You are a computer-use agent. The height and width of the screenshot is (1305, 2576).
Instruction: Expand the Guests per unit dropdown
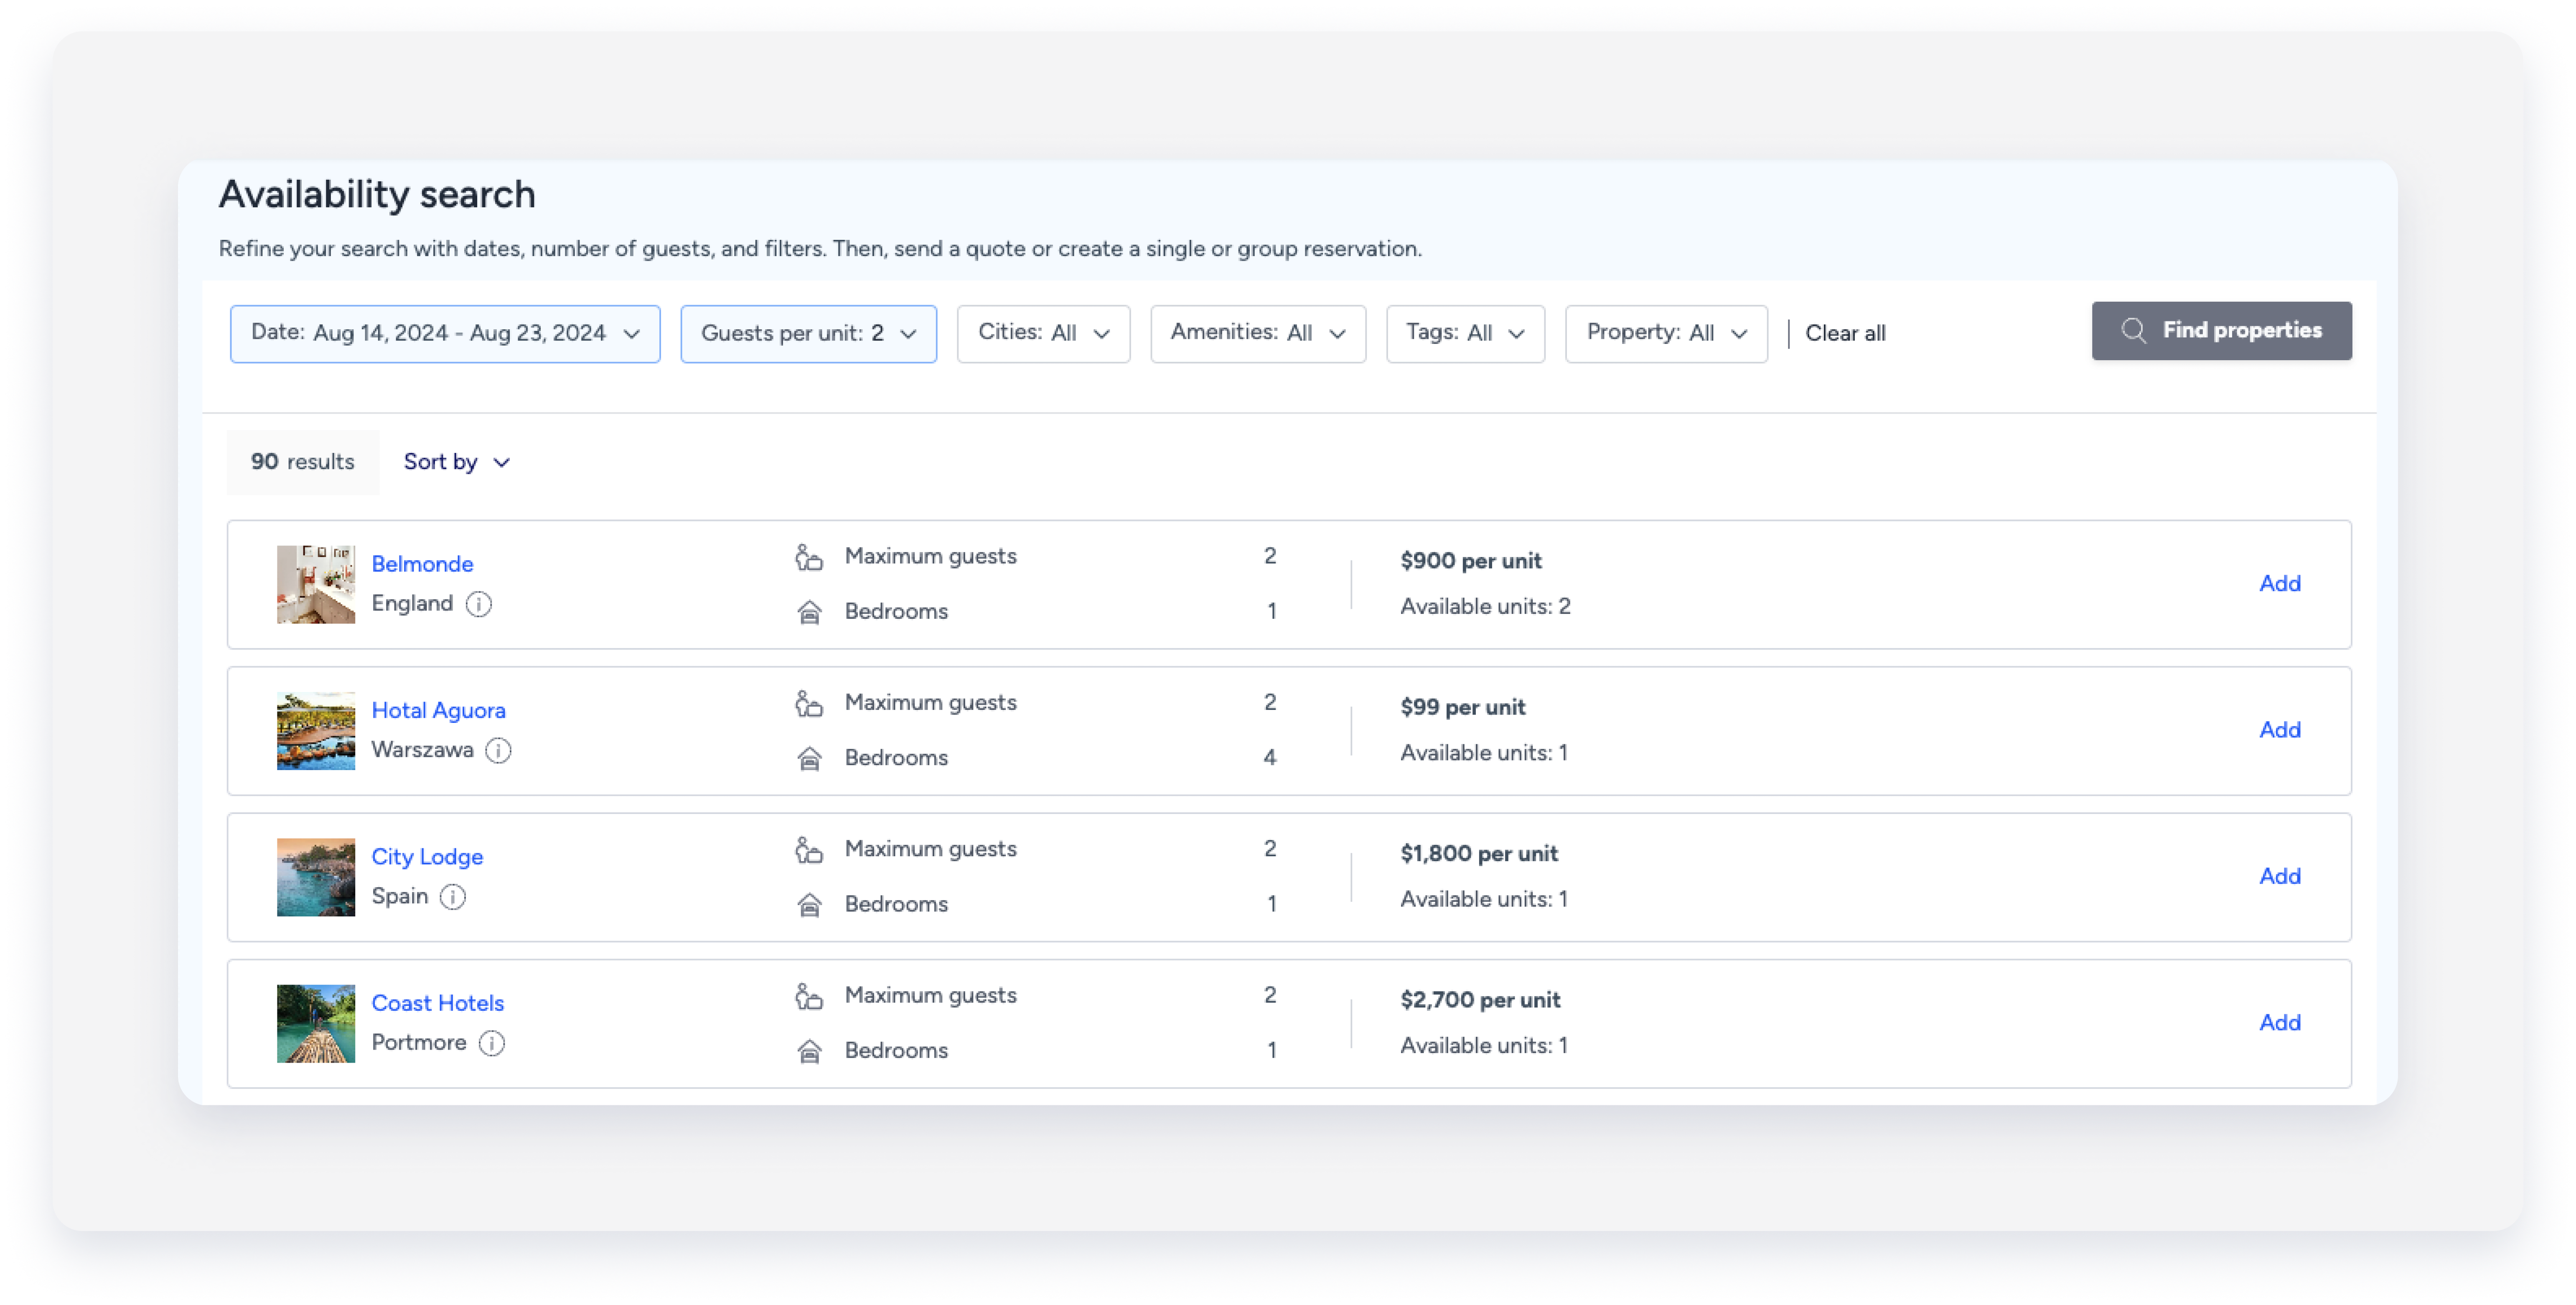pyautogui.click(x=808, y=334)
